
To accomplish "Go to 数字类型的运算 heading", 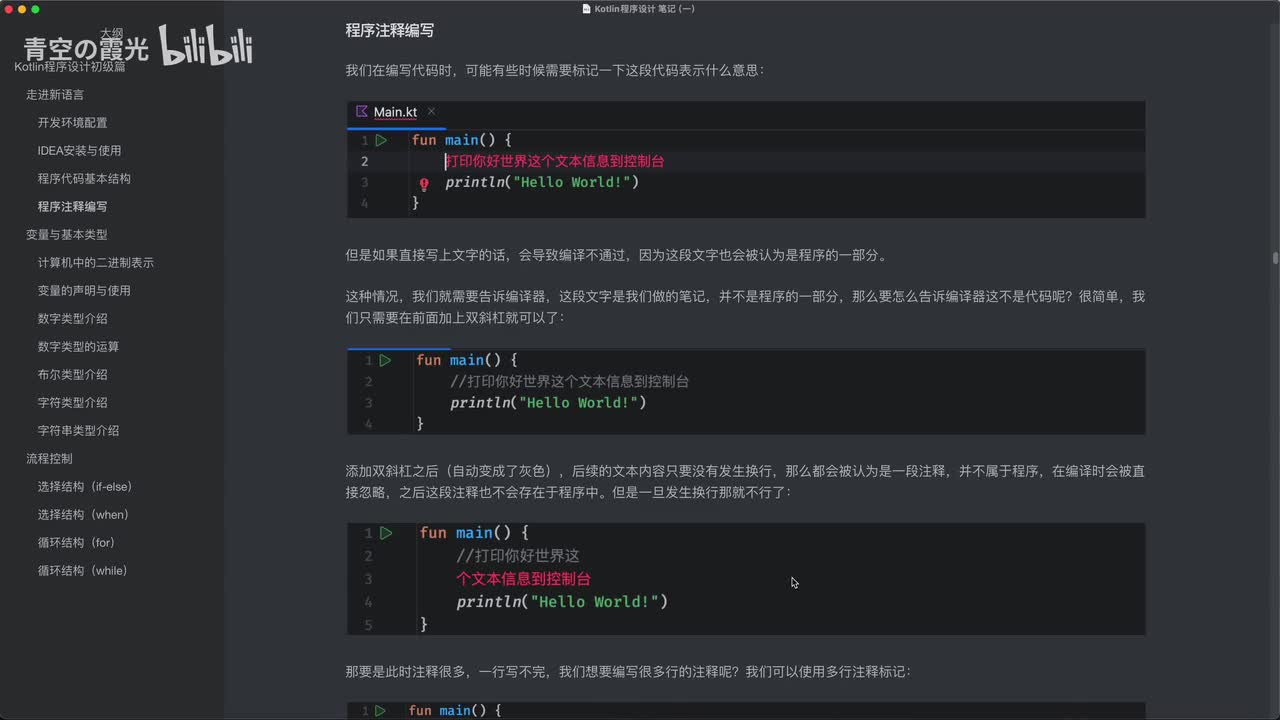I will pos(78,347).
